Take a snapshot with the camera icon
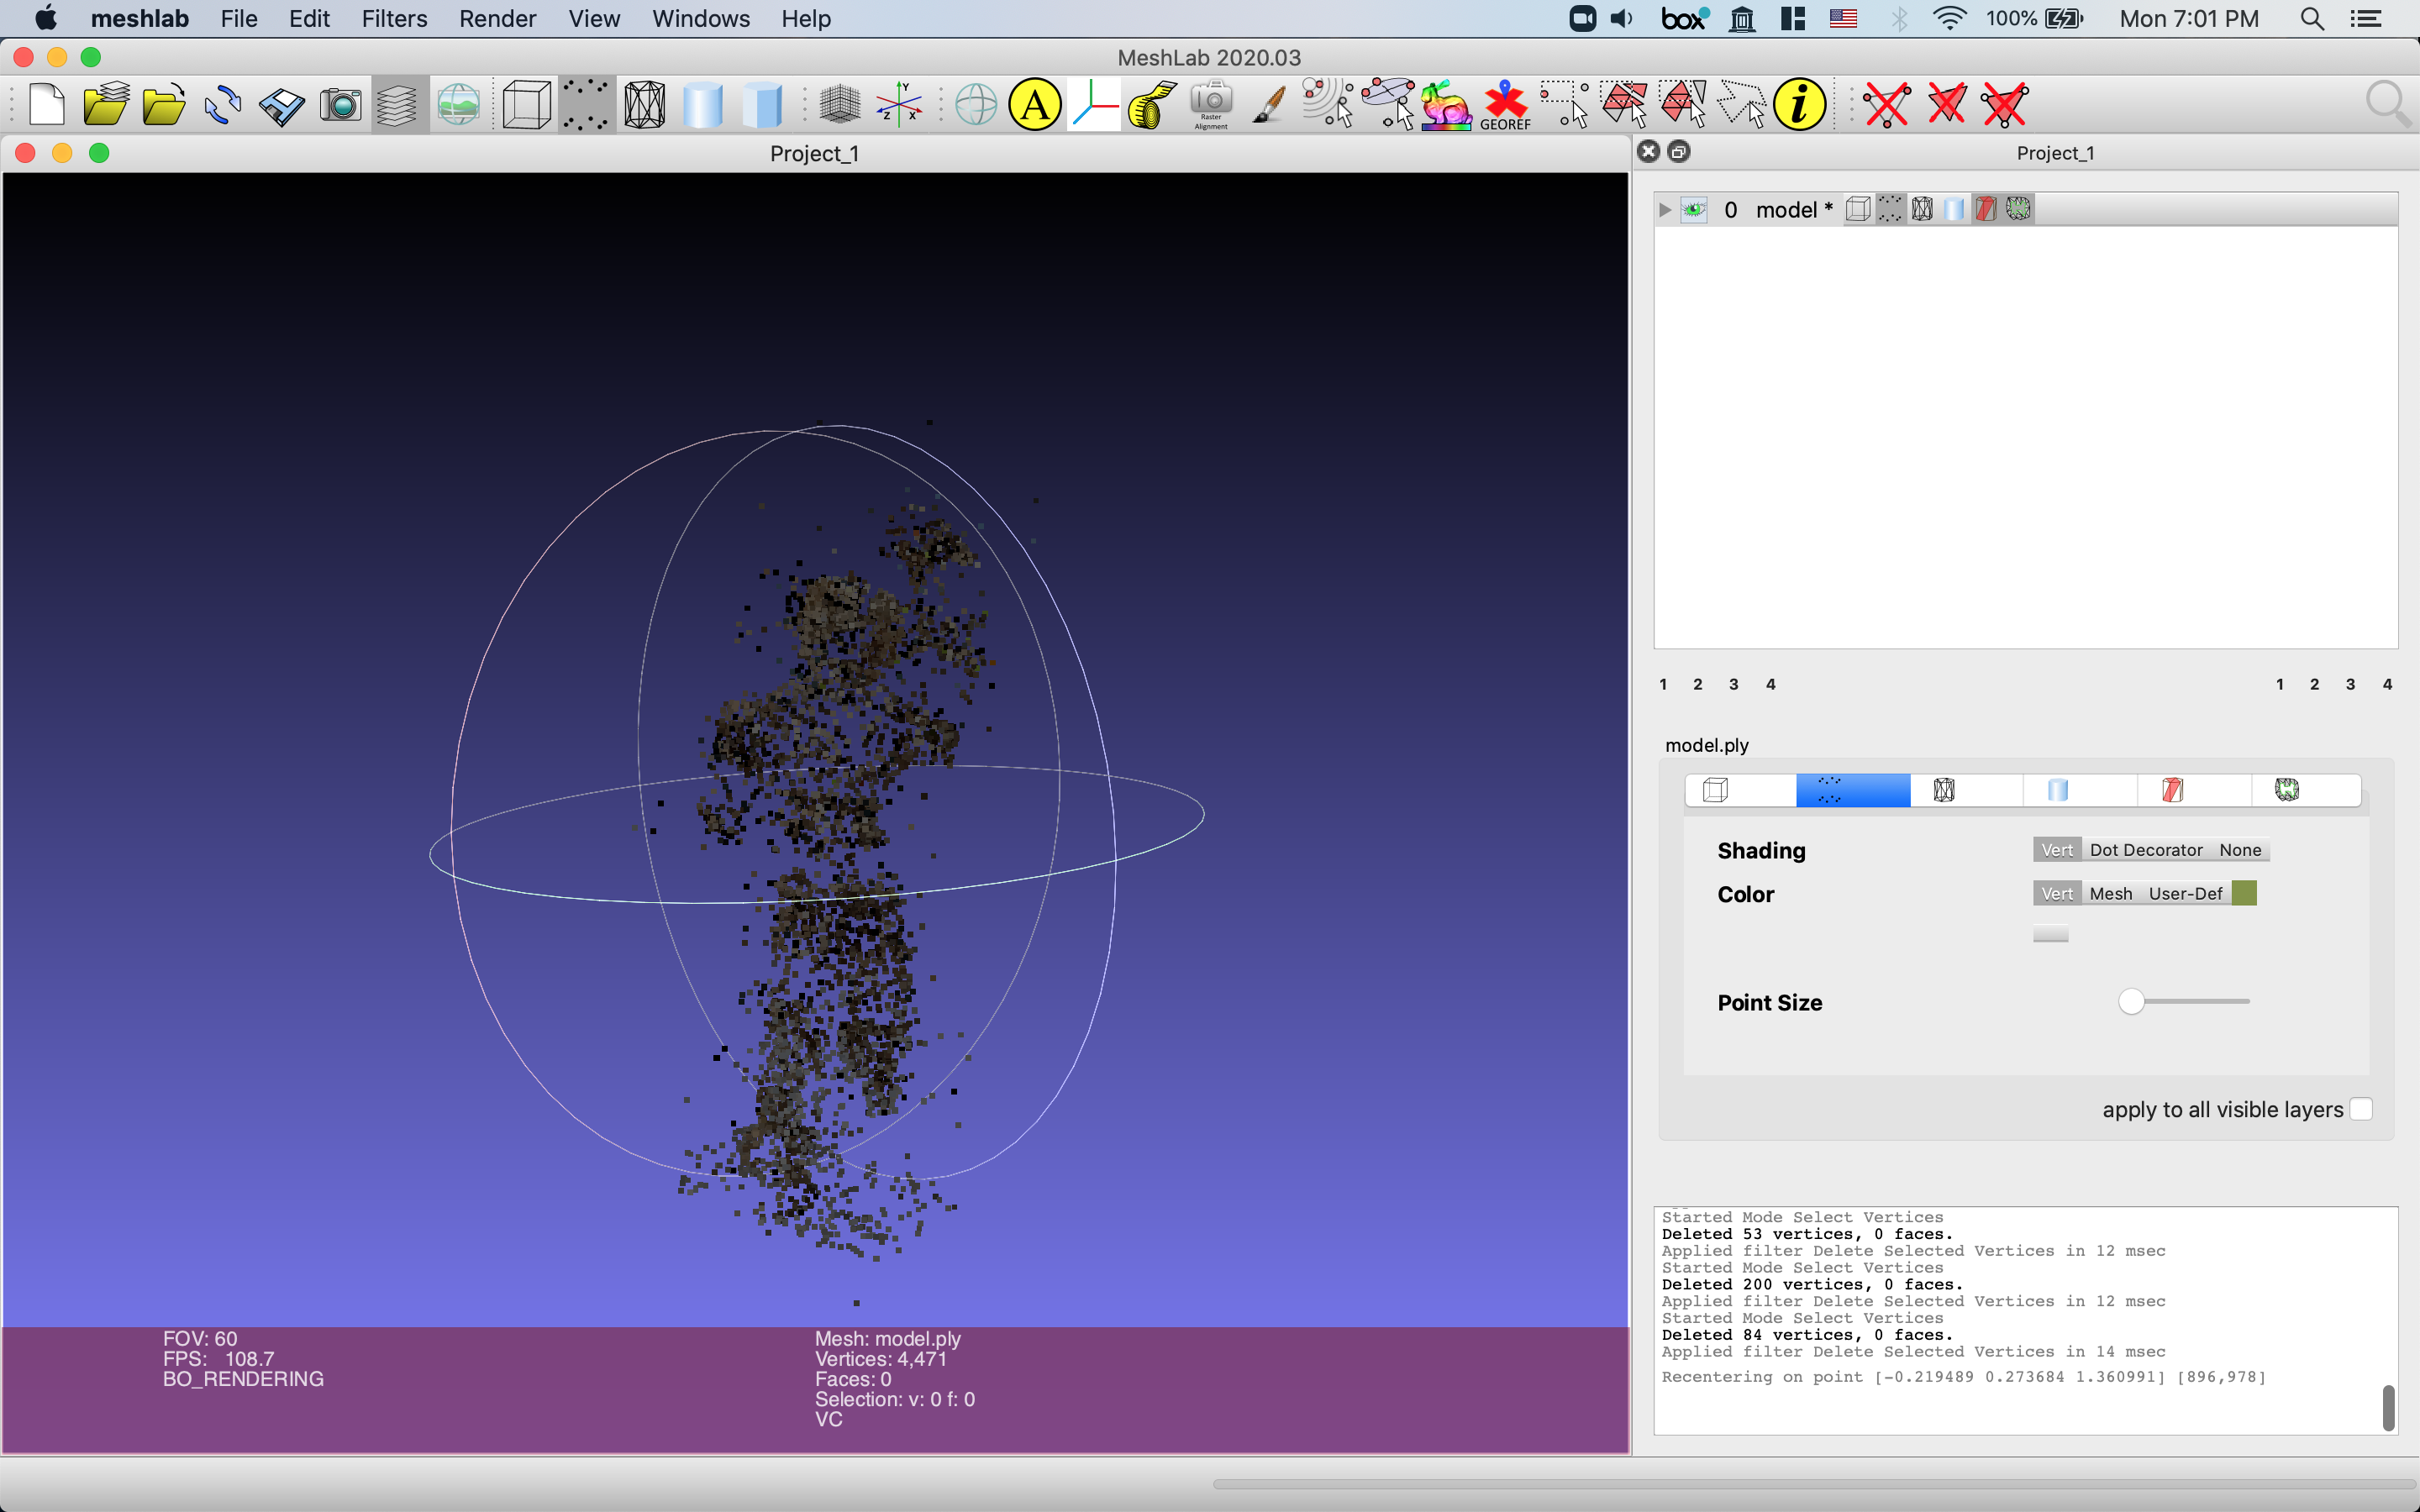This screenshot has width=2420, height=1512. (340, 104)
